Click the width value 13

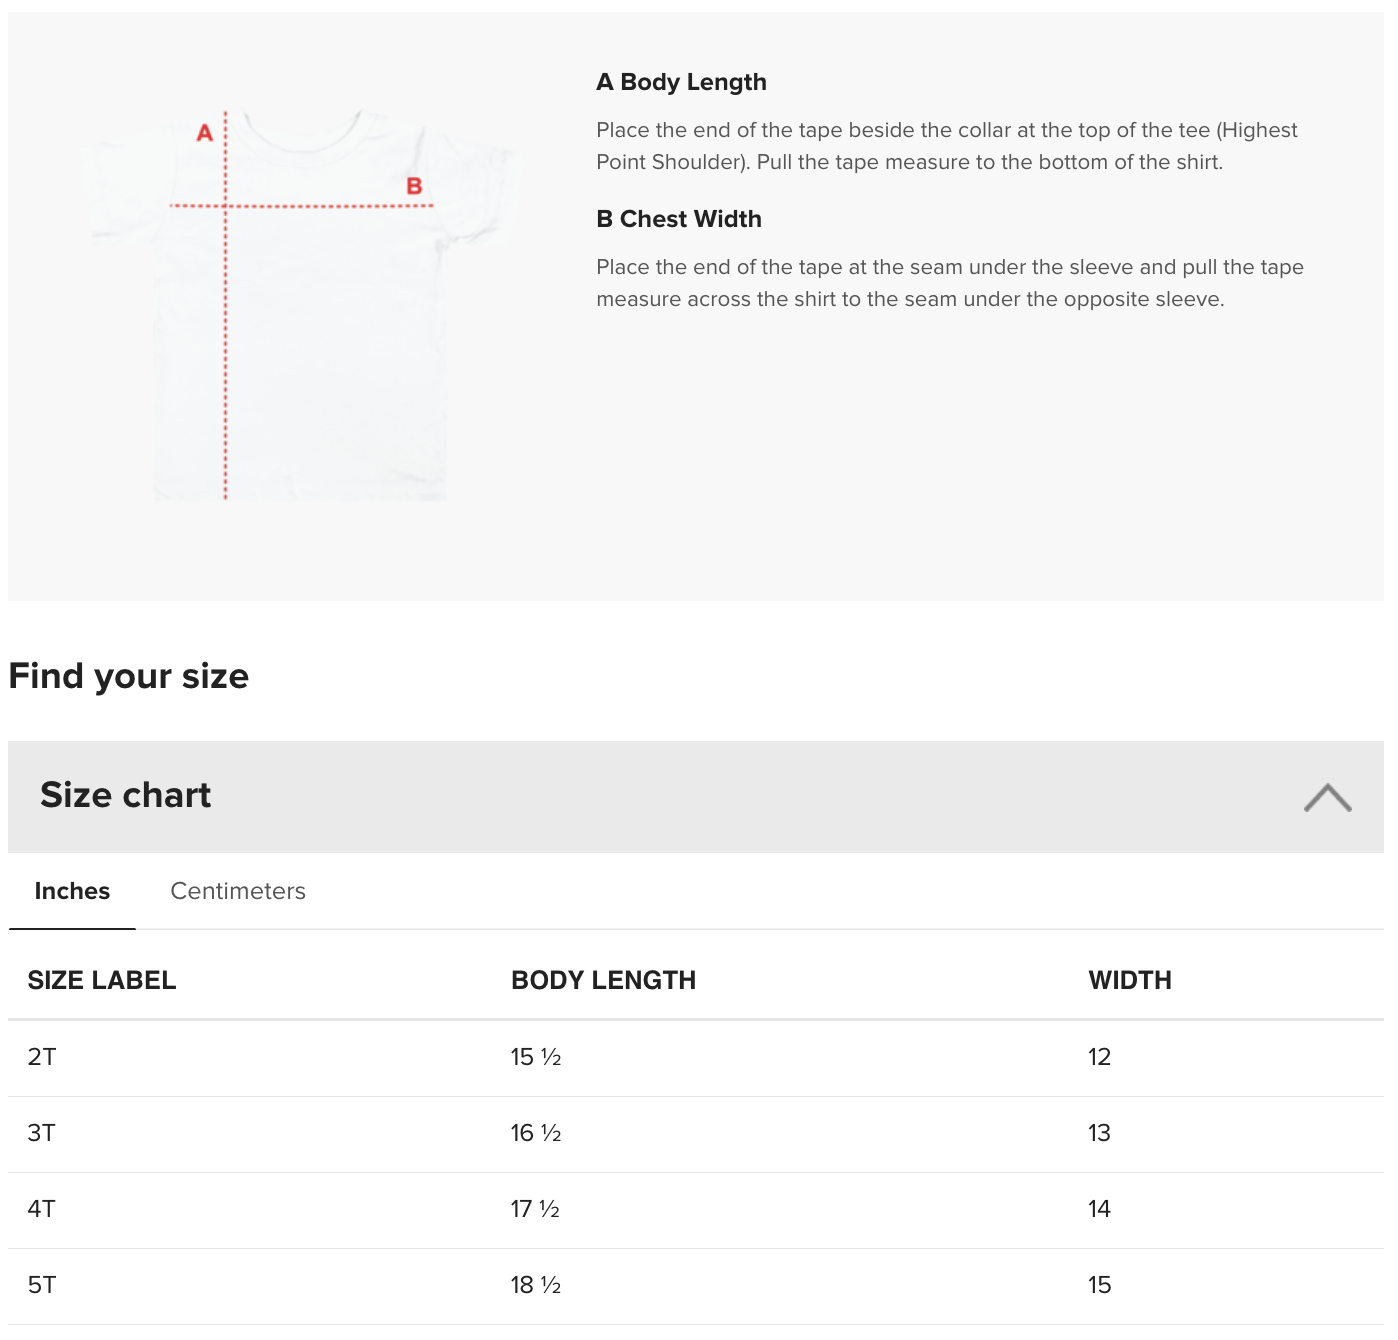pyautogui.click(x=1099, y=1133)
